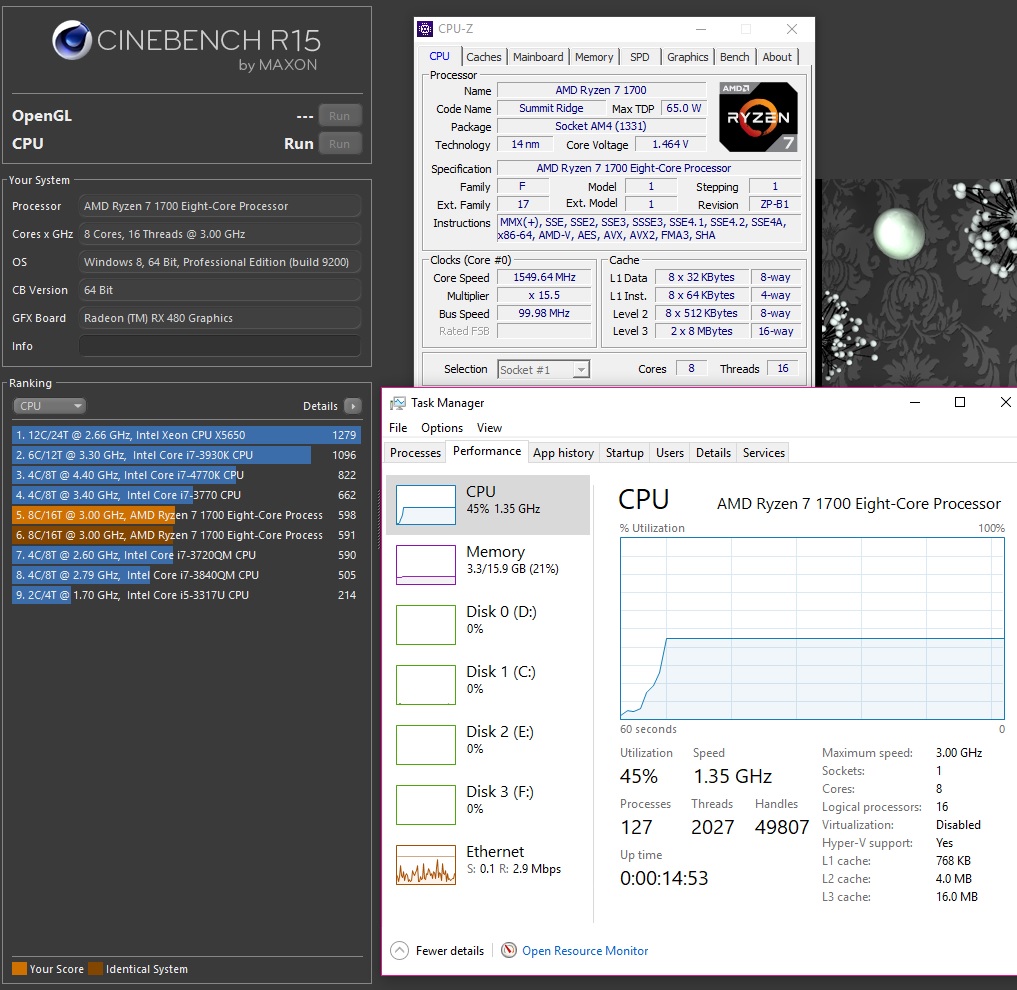Select ranking row Intel Core i7-3720QM
This screenshot has width=1017, height=990.
tap(185, 555)
